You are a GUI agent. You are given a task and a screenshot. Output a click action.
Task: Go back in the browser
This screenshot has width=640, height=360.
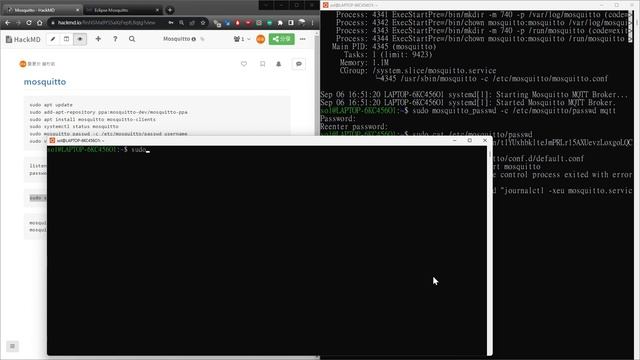click(8, 22)
